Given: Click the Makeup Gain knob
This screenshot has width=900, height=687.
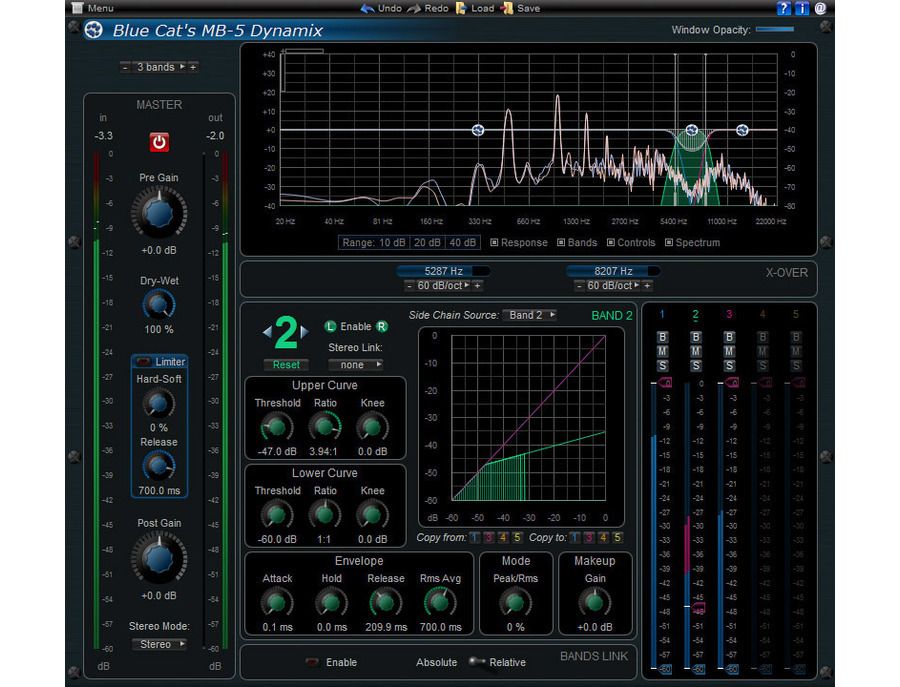Looking at the screenshot, I should (x=595, y=603).
